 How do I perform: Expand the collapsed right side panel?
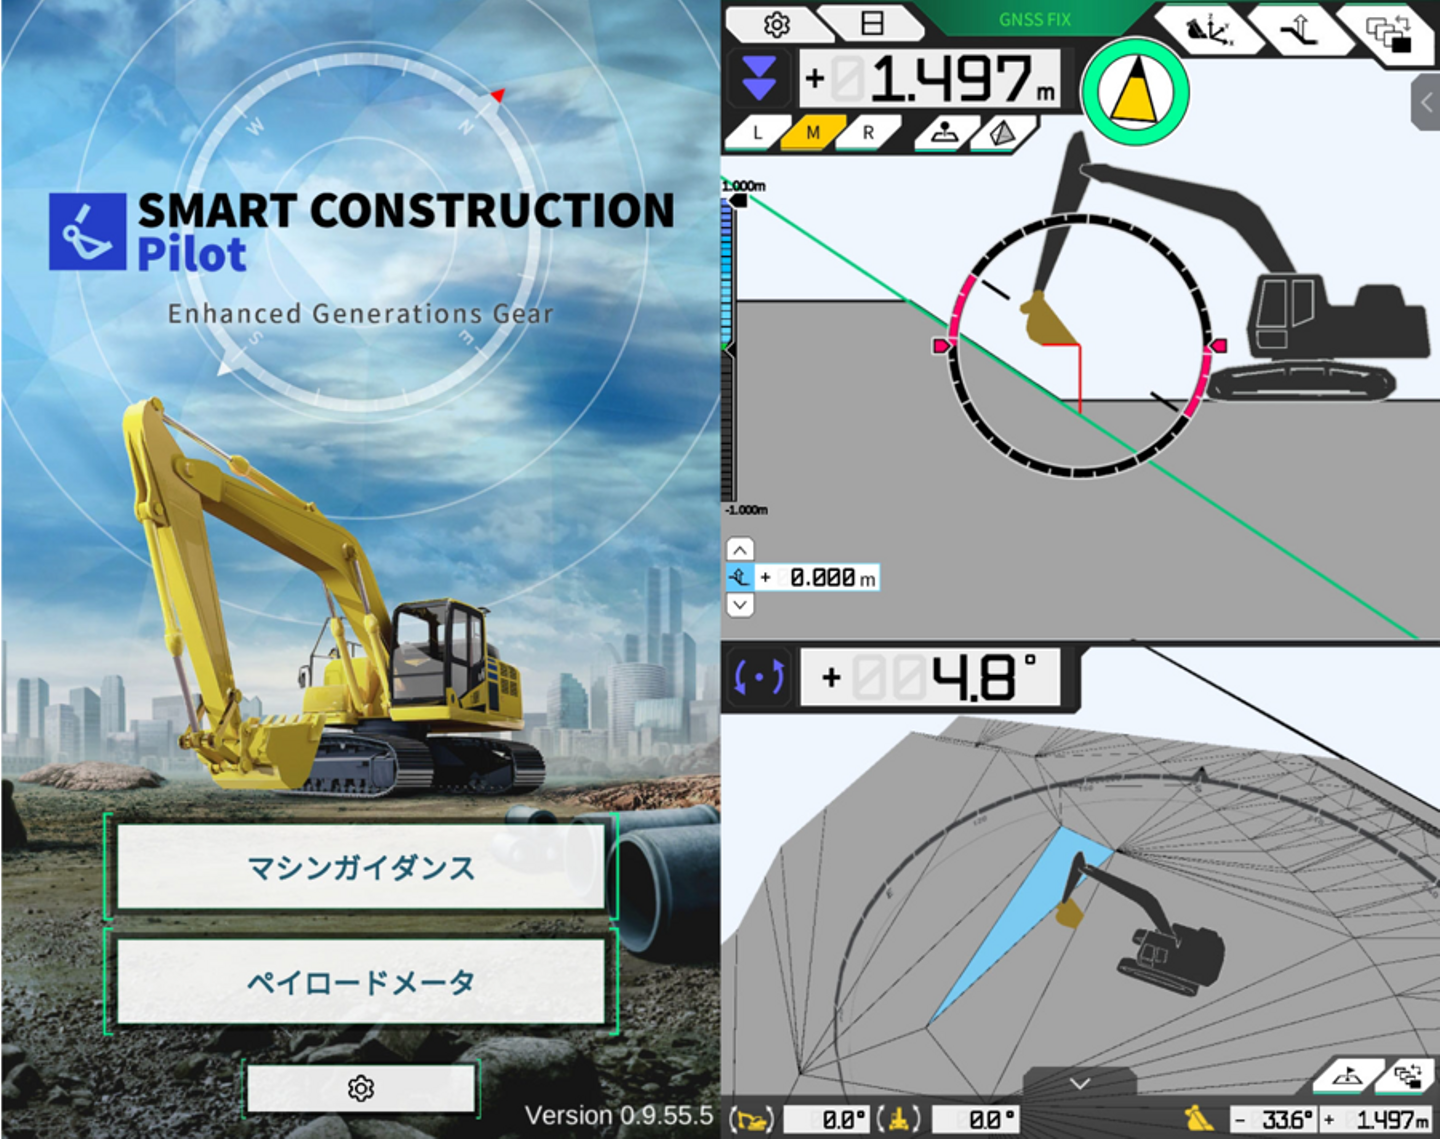[1426, 102]
